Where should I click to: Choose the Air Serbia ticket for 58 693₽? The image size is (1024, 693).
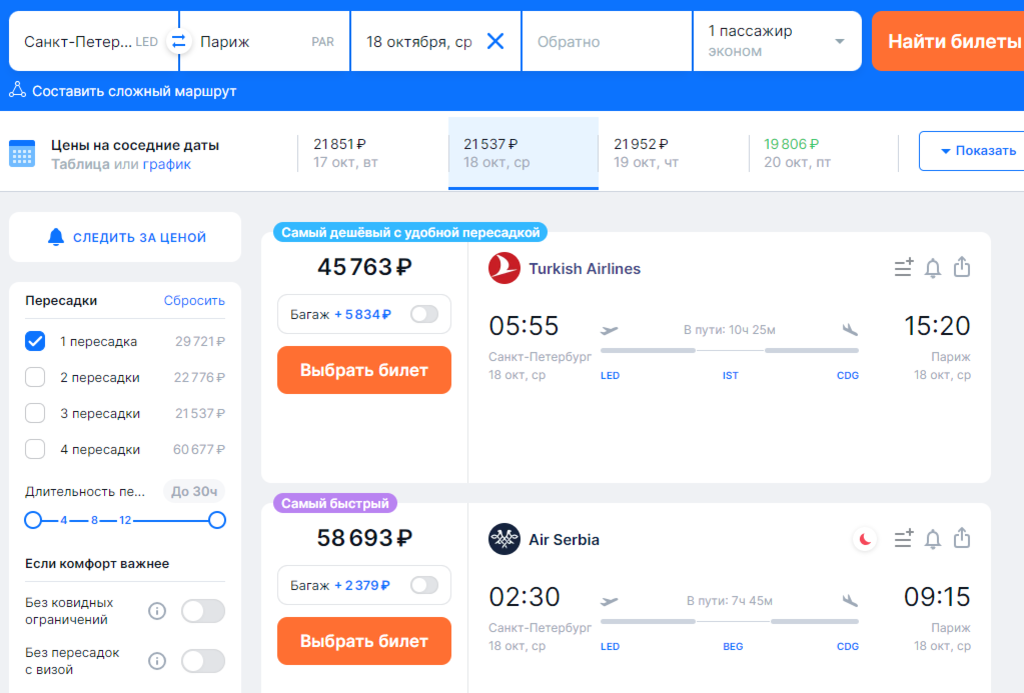364,641
